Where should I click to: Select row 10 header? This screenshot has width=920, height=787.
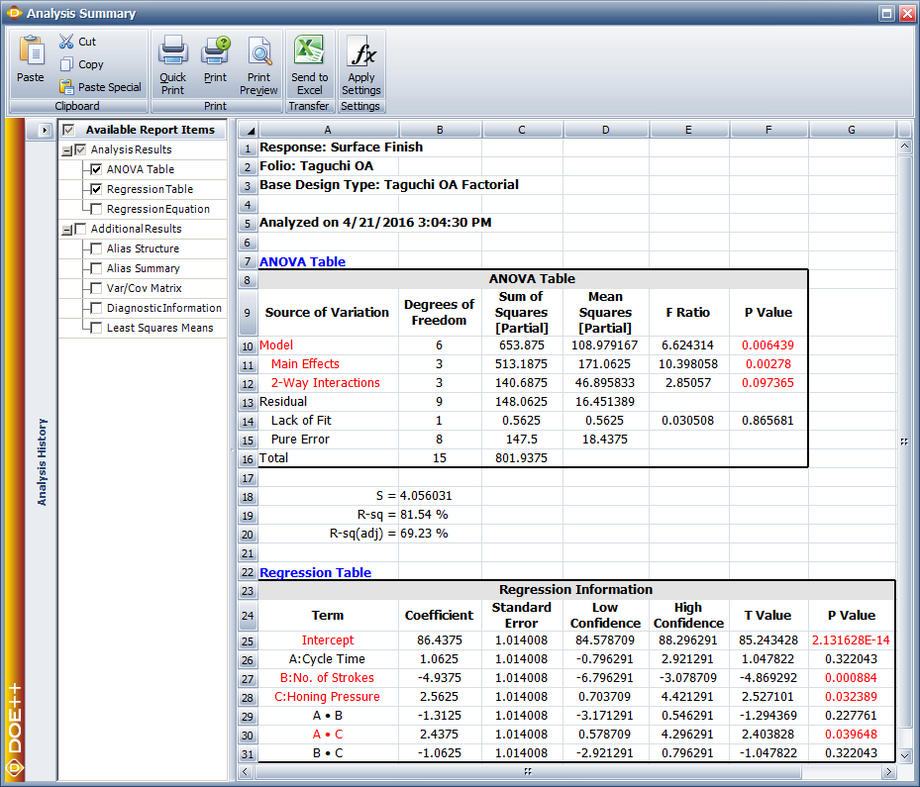click(248, 346)
